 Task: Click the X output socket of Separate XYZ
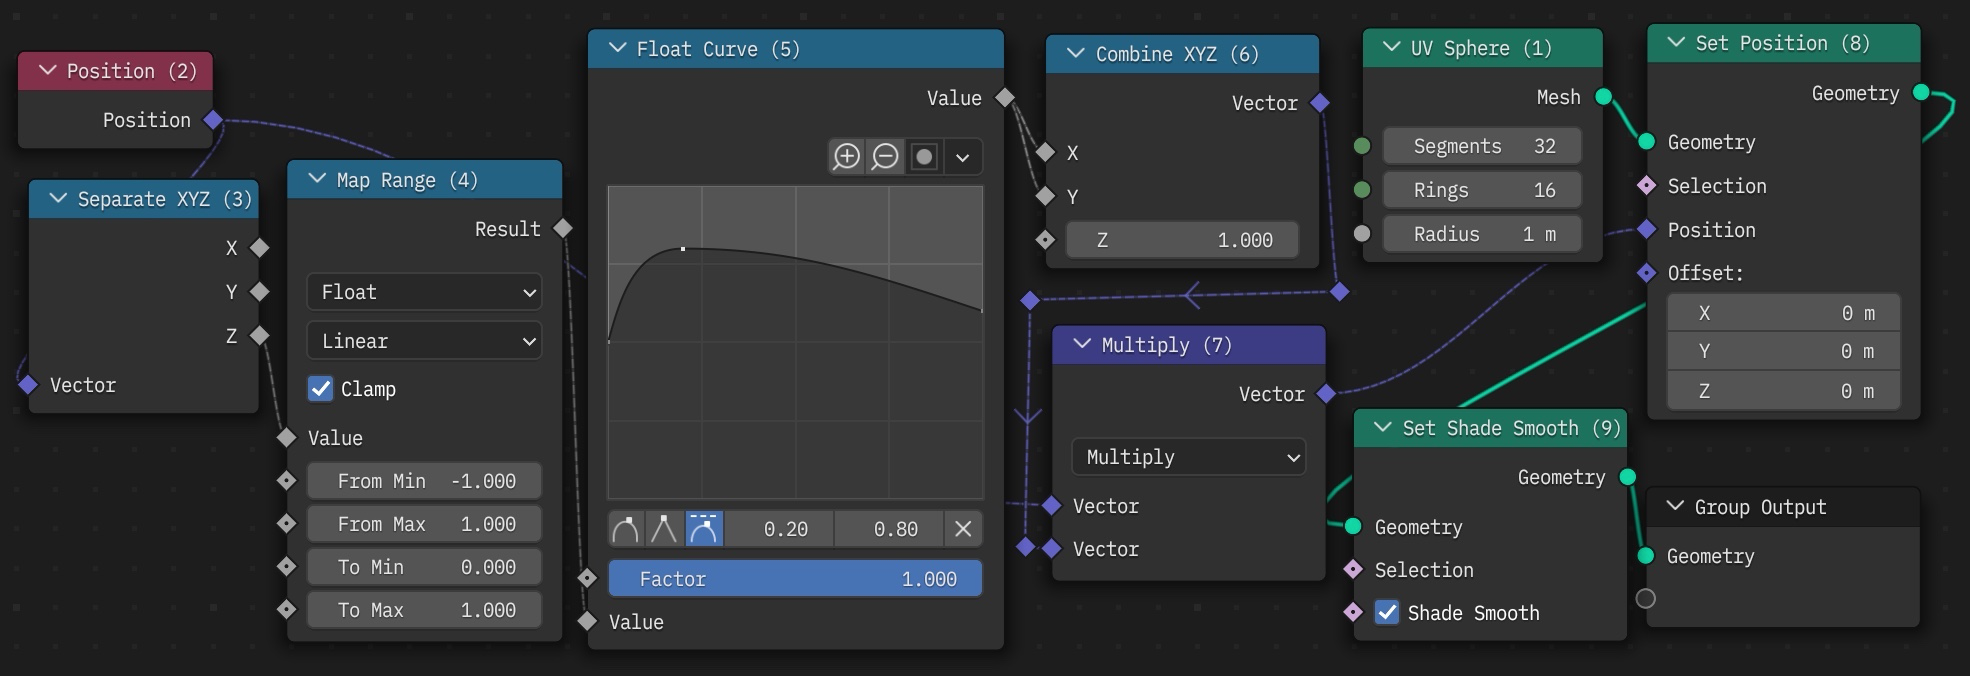[260, 248]
